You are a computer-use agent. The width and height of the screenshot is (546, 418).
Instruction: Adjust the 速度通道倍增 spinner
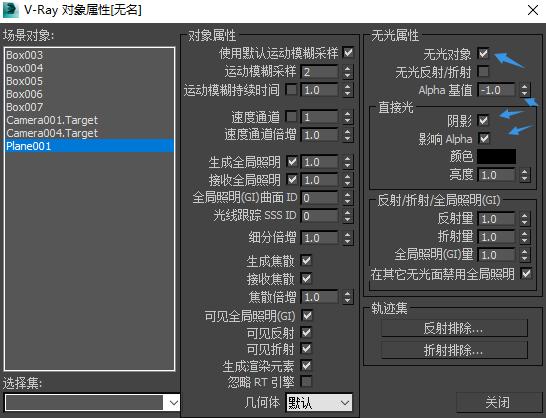point(347,135)
